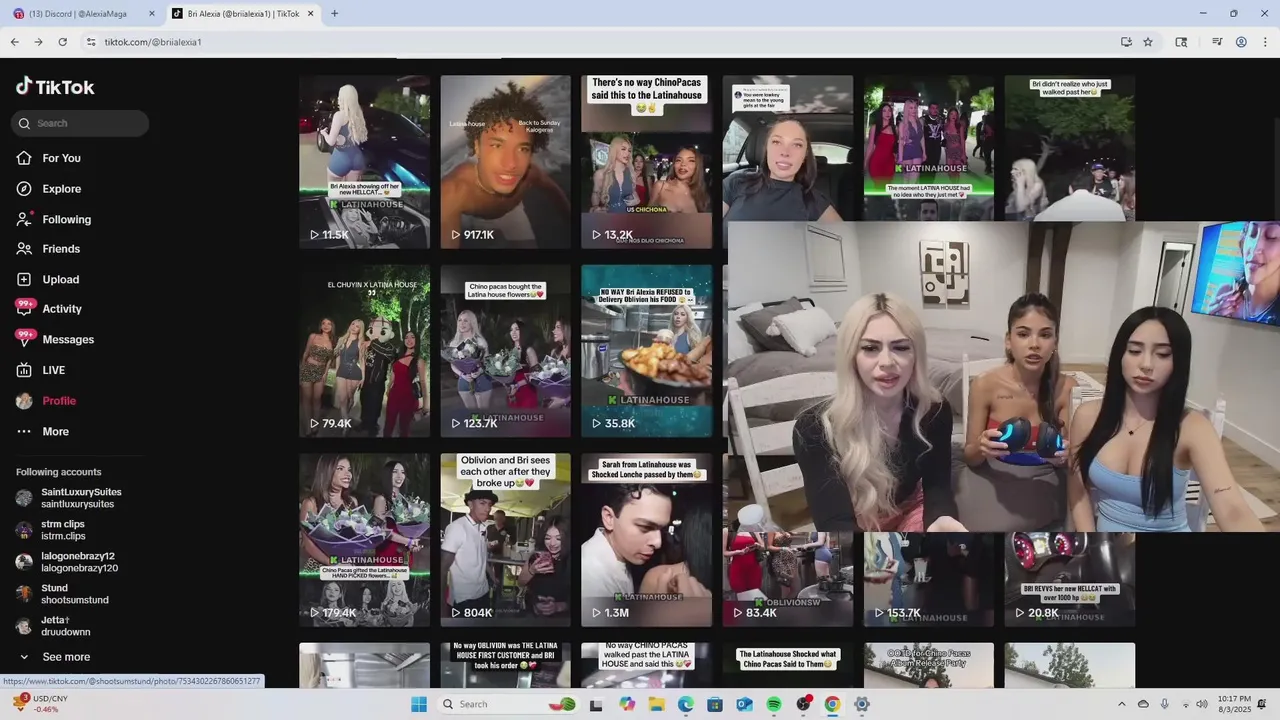Show hidden system tray icons
Image resolution: width=1280 pixels, height=720 pixels.
(x=1121, y=704)
